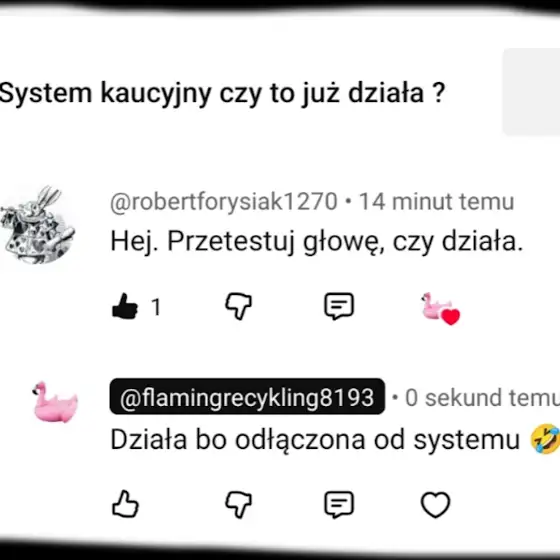This screenshot has width=560, height=560.
Task: Click the like count "1" on first comment
Action: (x=156, y=307)
